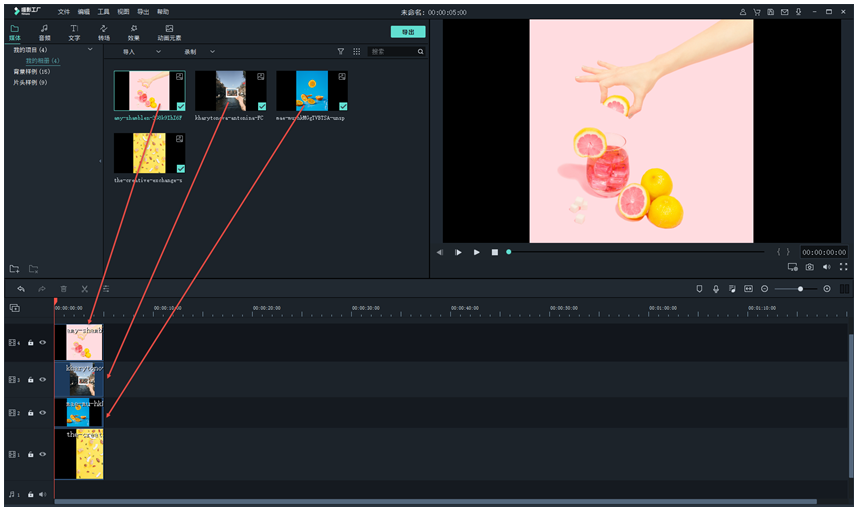The width and height of the screenshot is (856, 509).
Task: Click the microphone voiceover icon above timeline
Action: pyautogui.click(x=716, y=289)
